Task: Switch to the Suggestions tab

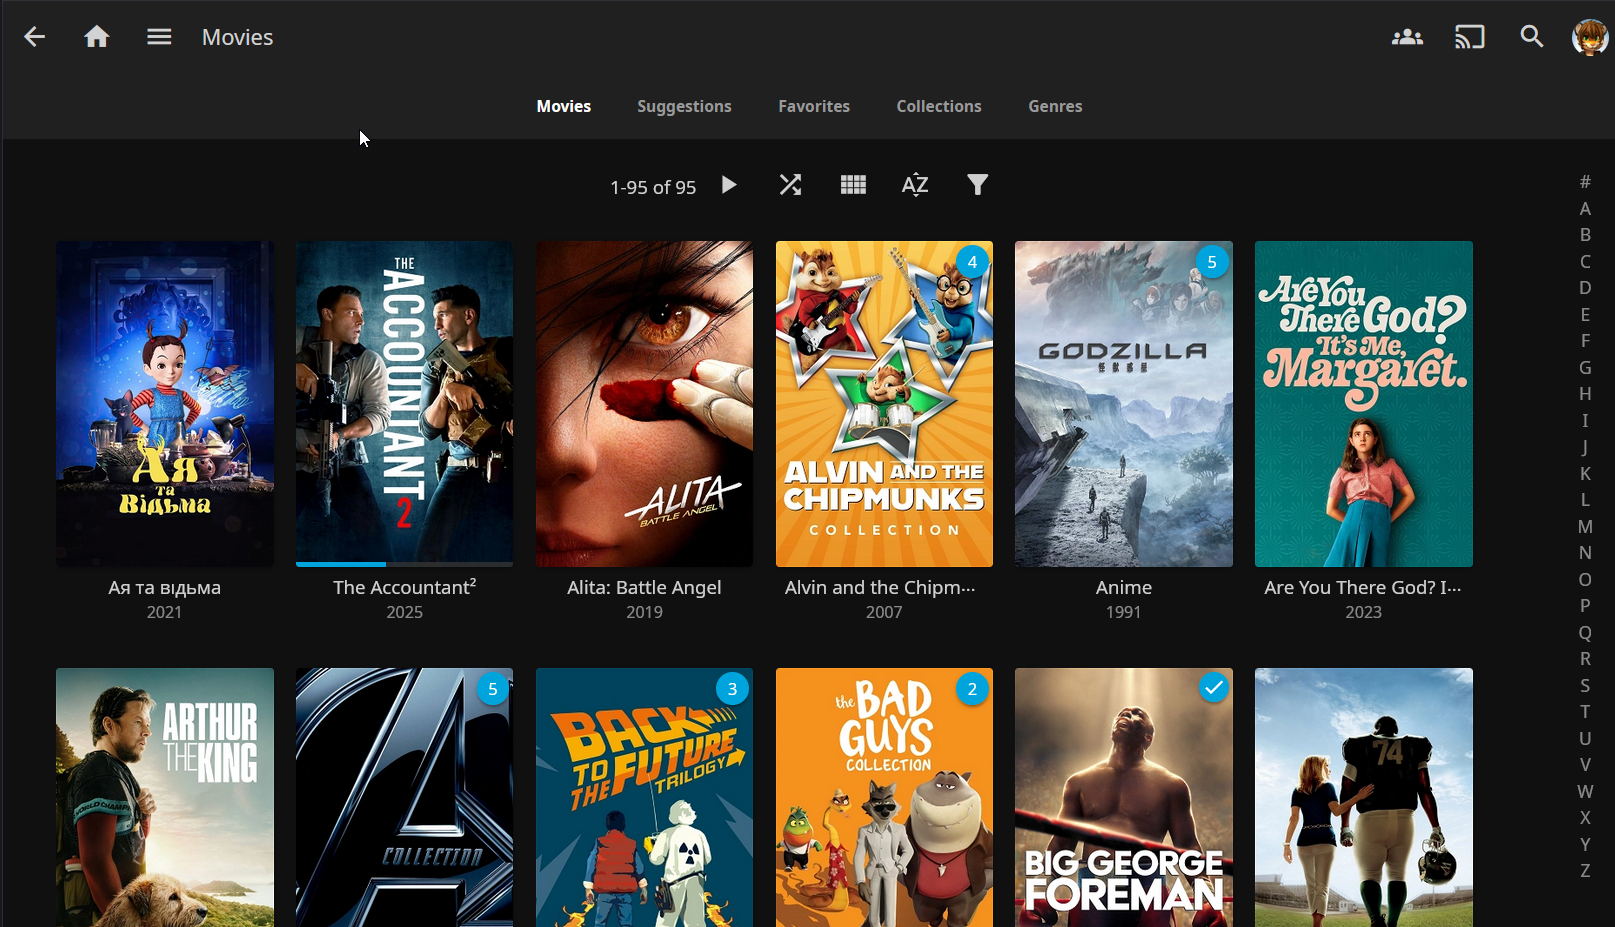Action: pyautogui.click(x=684, y=106)
